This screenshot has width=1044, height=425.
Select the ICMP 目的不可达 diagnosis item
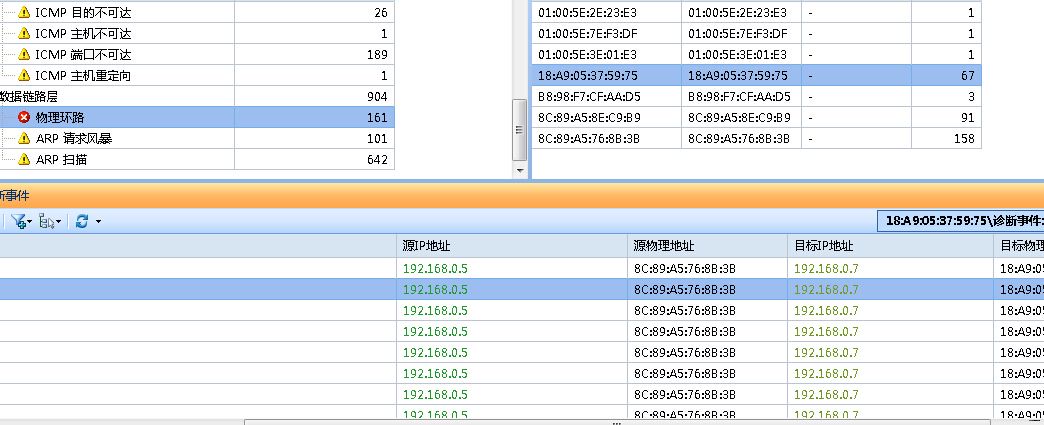coord(197,12)
